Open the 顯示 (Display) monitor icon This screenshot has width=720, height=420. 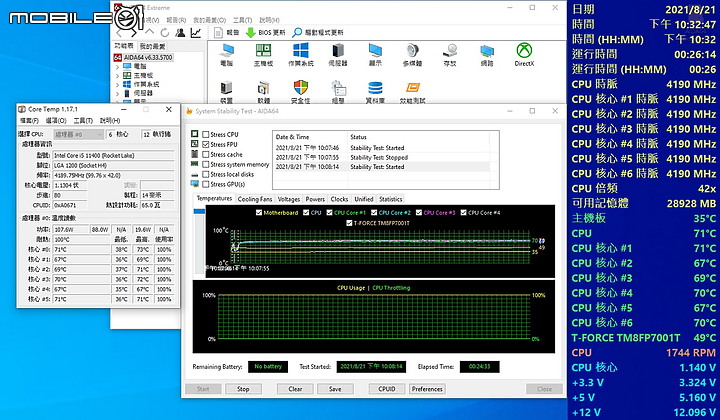tap(375, 50)
